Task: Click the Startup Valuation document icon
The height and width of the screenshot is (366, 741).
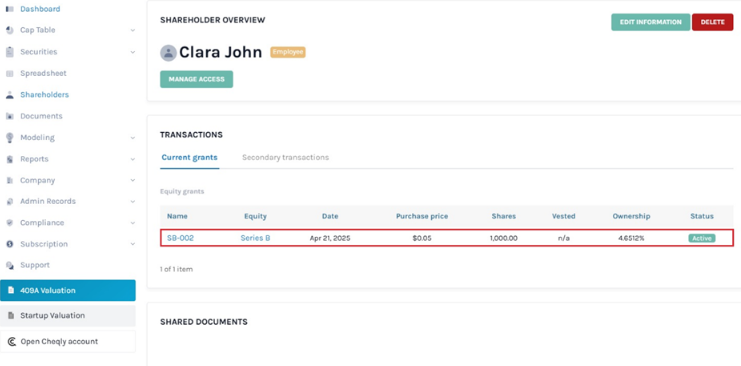Action: [x=11, y=315]
